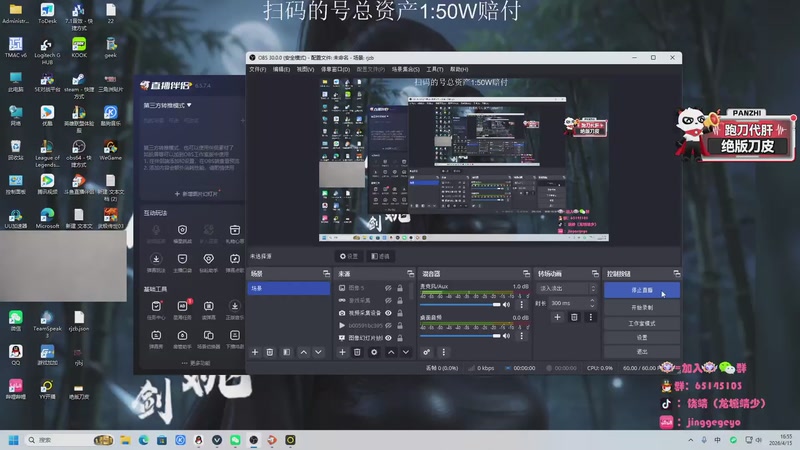Open Windows Start menu on taskbar
Image resolution: width=800 pixels, height=450 pixels.
pos(14,440)
